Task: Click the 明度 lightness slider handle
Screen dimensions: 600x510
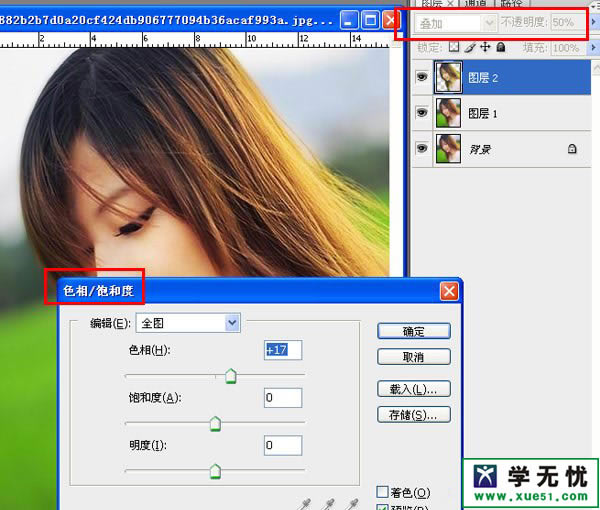Action: click(x=216, y=471)
